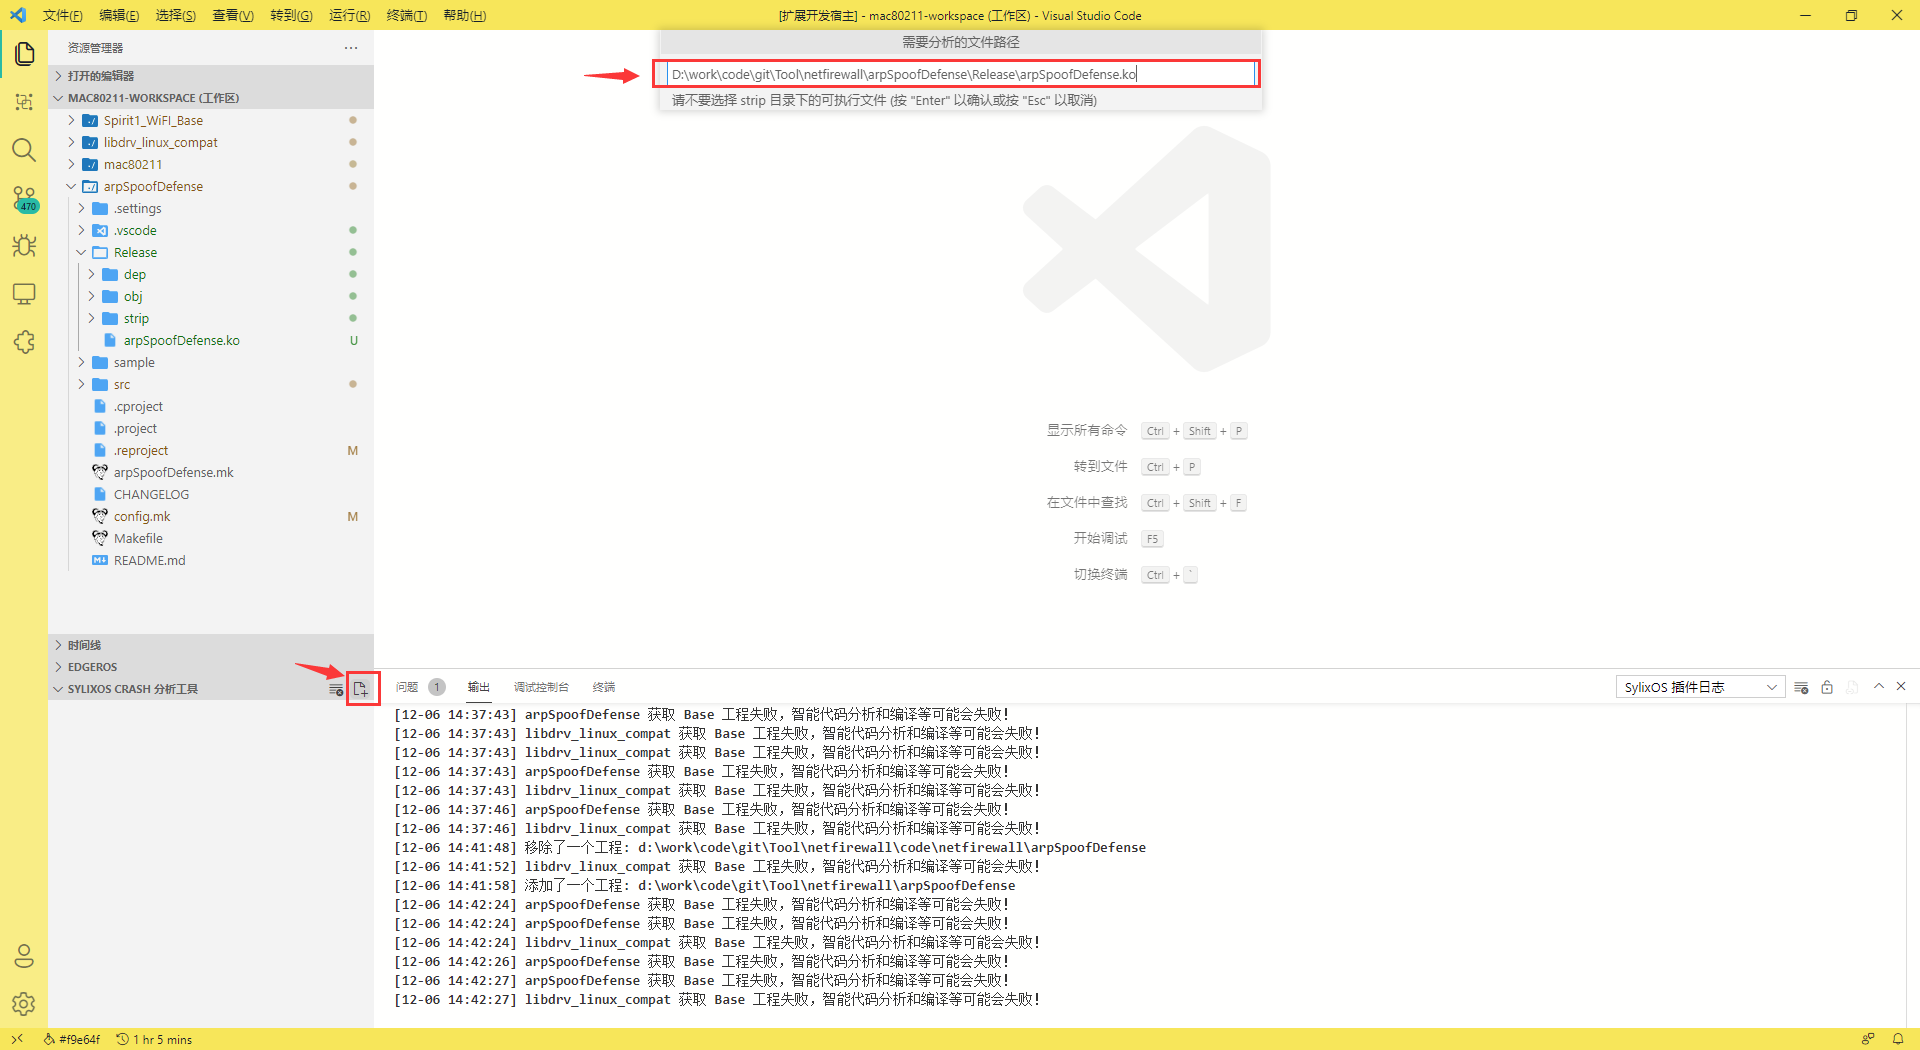Screen dimensions: 1920x1050
Task: Collapse the Release folder
Action: tap(211, 252)
